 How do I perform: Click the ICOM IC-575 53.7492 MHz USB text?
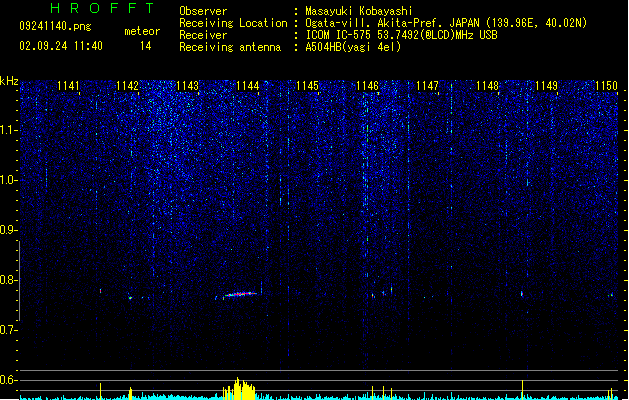[402, 35]
